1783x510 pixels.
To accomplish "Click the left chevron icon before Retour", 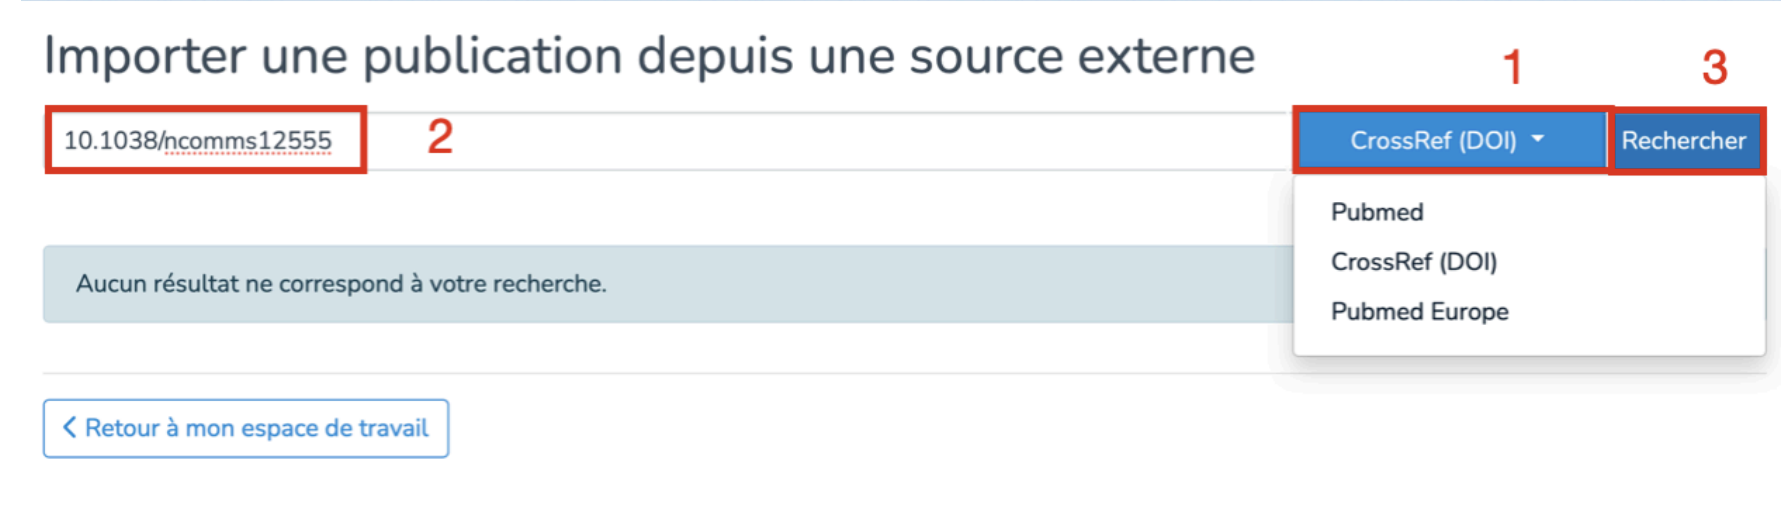I will [x=69, y=428].
